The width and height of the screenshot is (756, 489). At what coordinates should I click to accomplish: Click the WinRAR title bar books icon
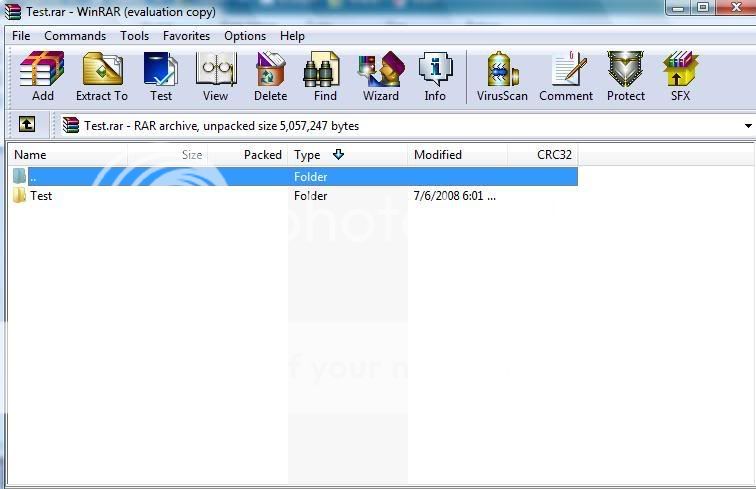pos(13,11)
